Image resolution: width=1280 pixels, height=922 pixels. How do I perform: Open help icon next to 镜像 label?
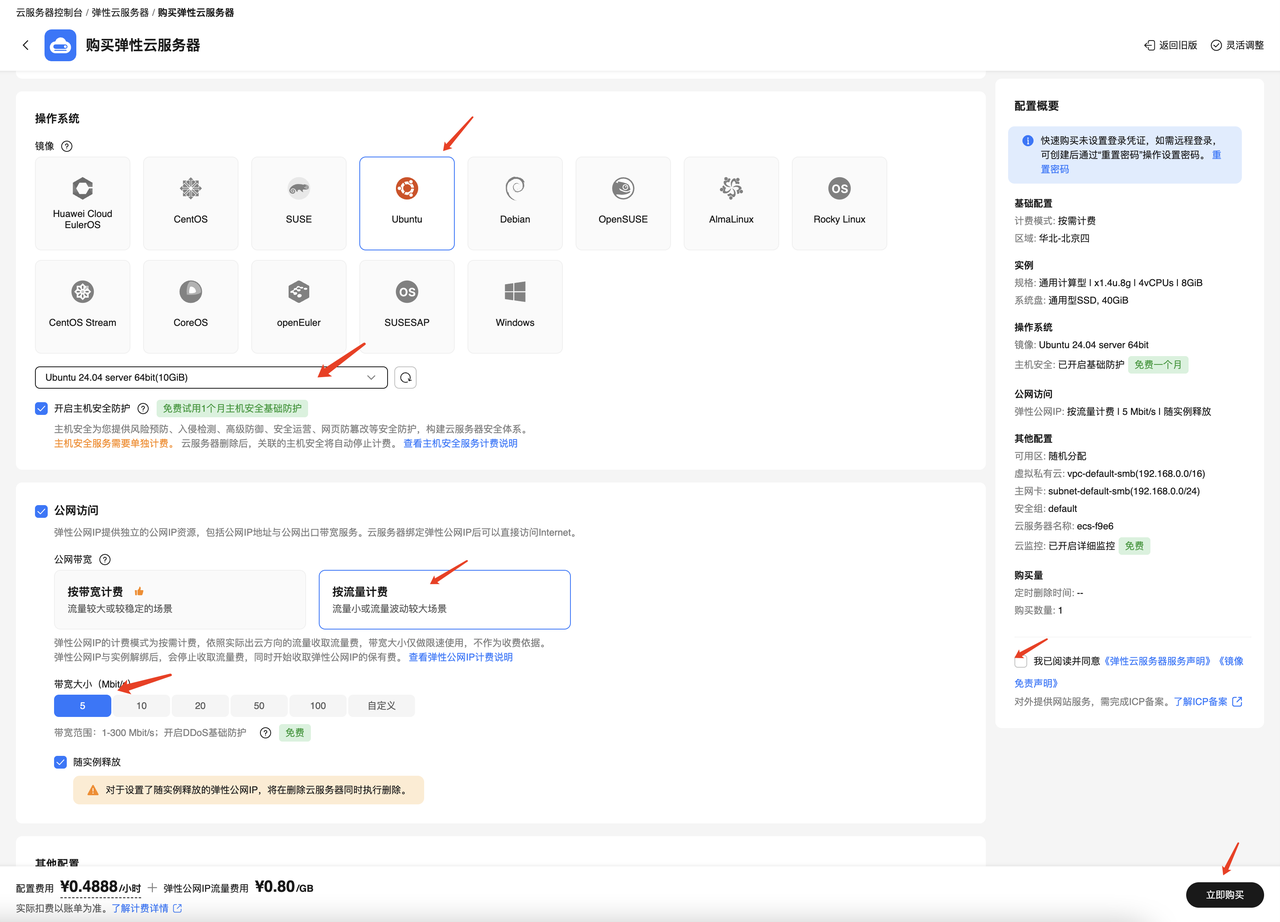67,146
